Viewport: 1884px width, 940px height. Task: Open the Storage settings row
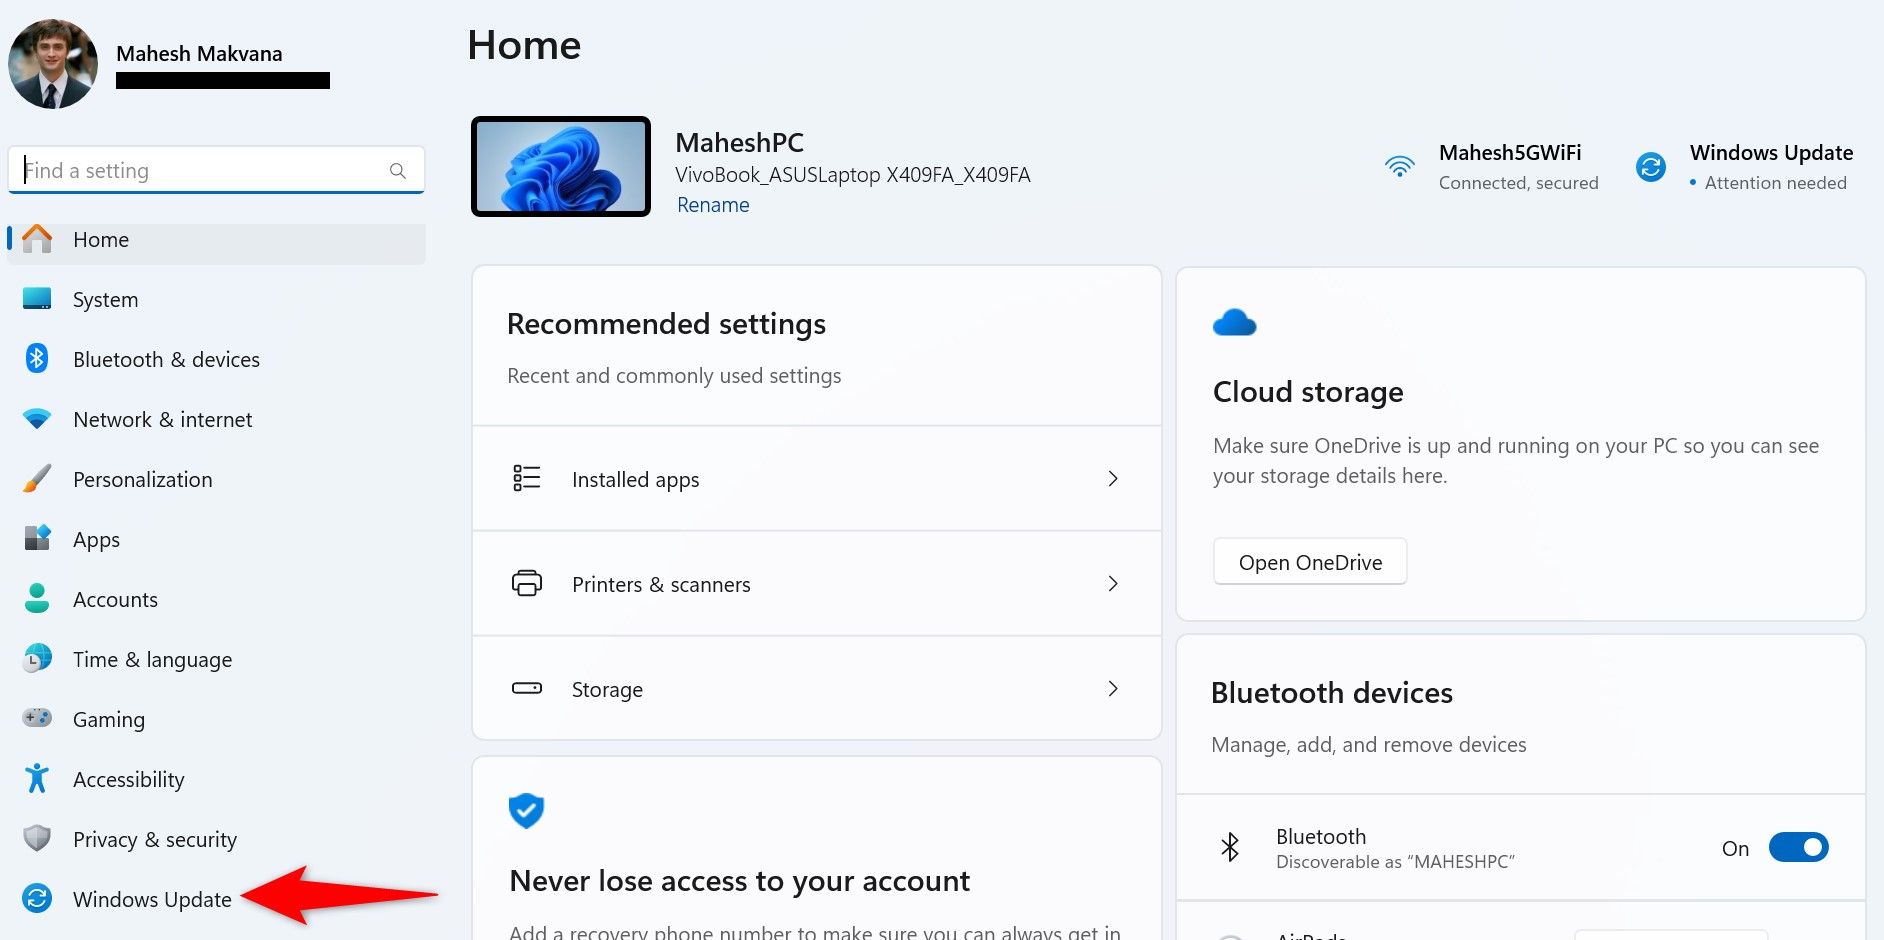tap(817, 689)
